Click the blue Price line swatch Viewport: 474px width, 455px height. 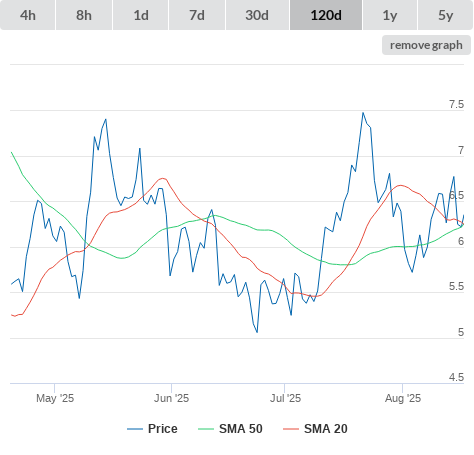click(x=135, y=429)
